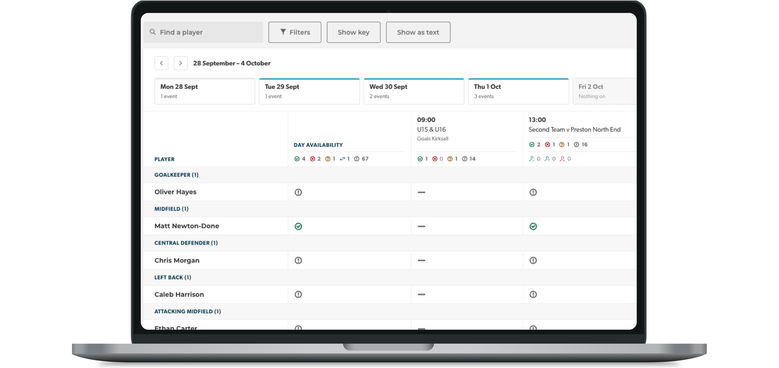Click Caleb Harrison day availability status icon
Image resolution: width=779 pixels, height=368 pixels.
coord(298,294)
